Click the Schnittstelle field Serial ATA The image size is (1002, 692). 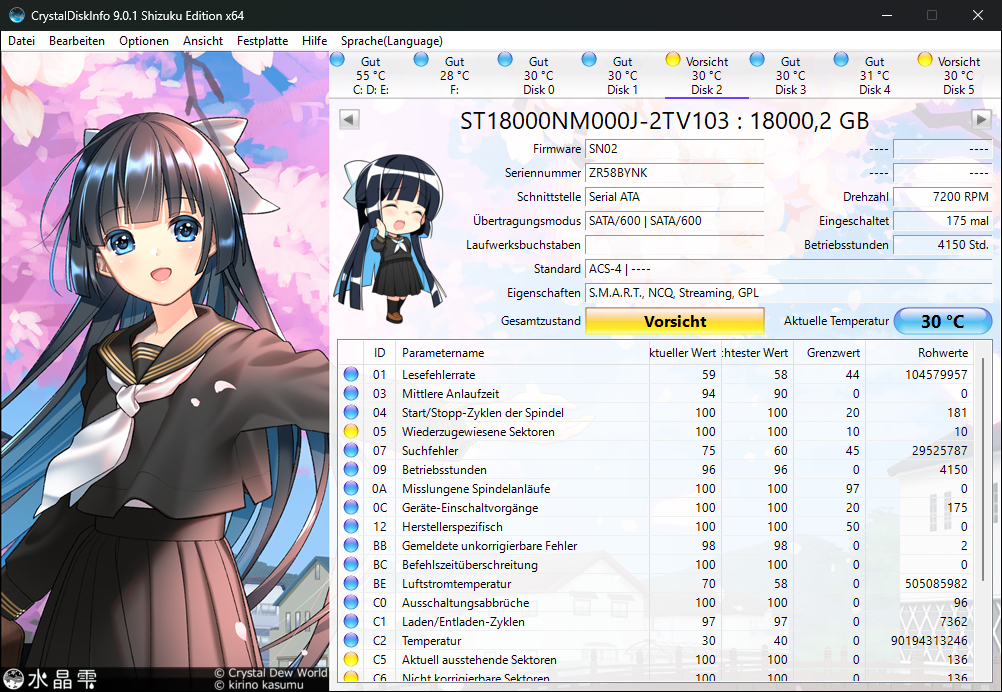point(674,197)
